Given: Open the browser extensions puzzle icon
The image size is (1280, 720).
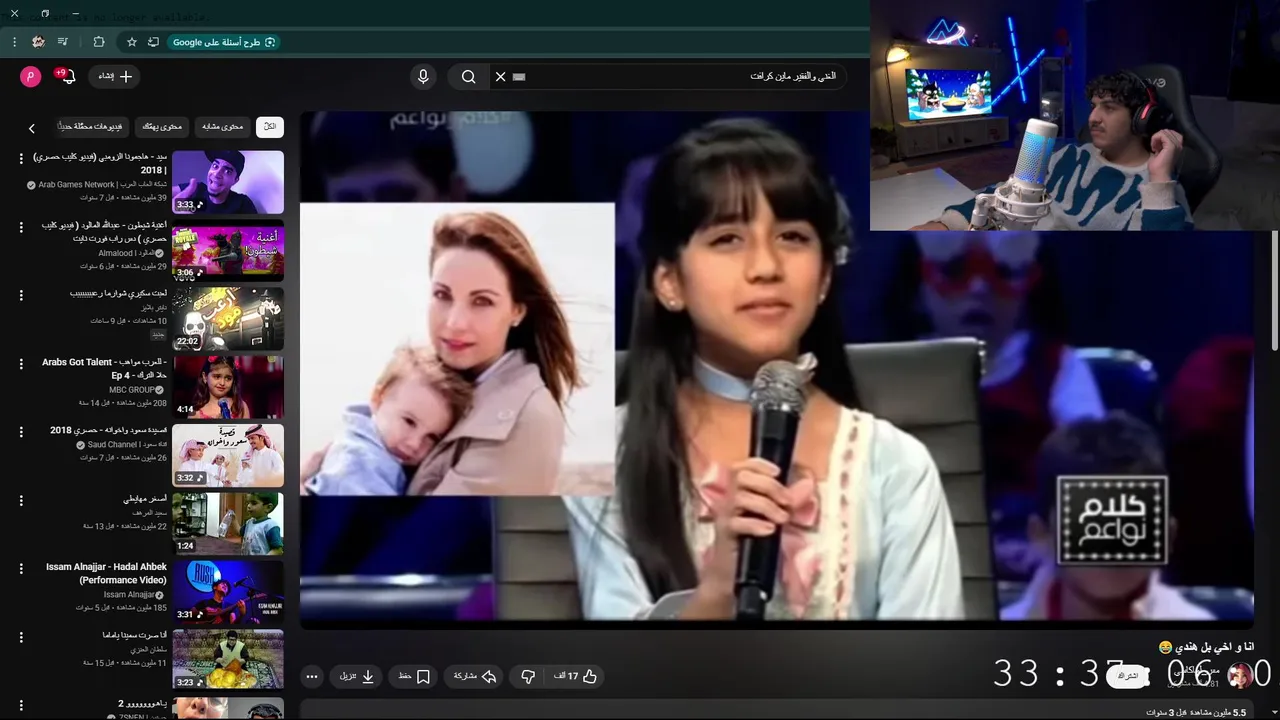Looking at the screenshot, I should click(x=99, y=42).
